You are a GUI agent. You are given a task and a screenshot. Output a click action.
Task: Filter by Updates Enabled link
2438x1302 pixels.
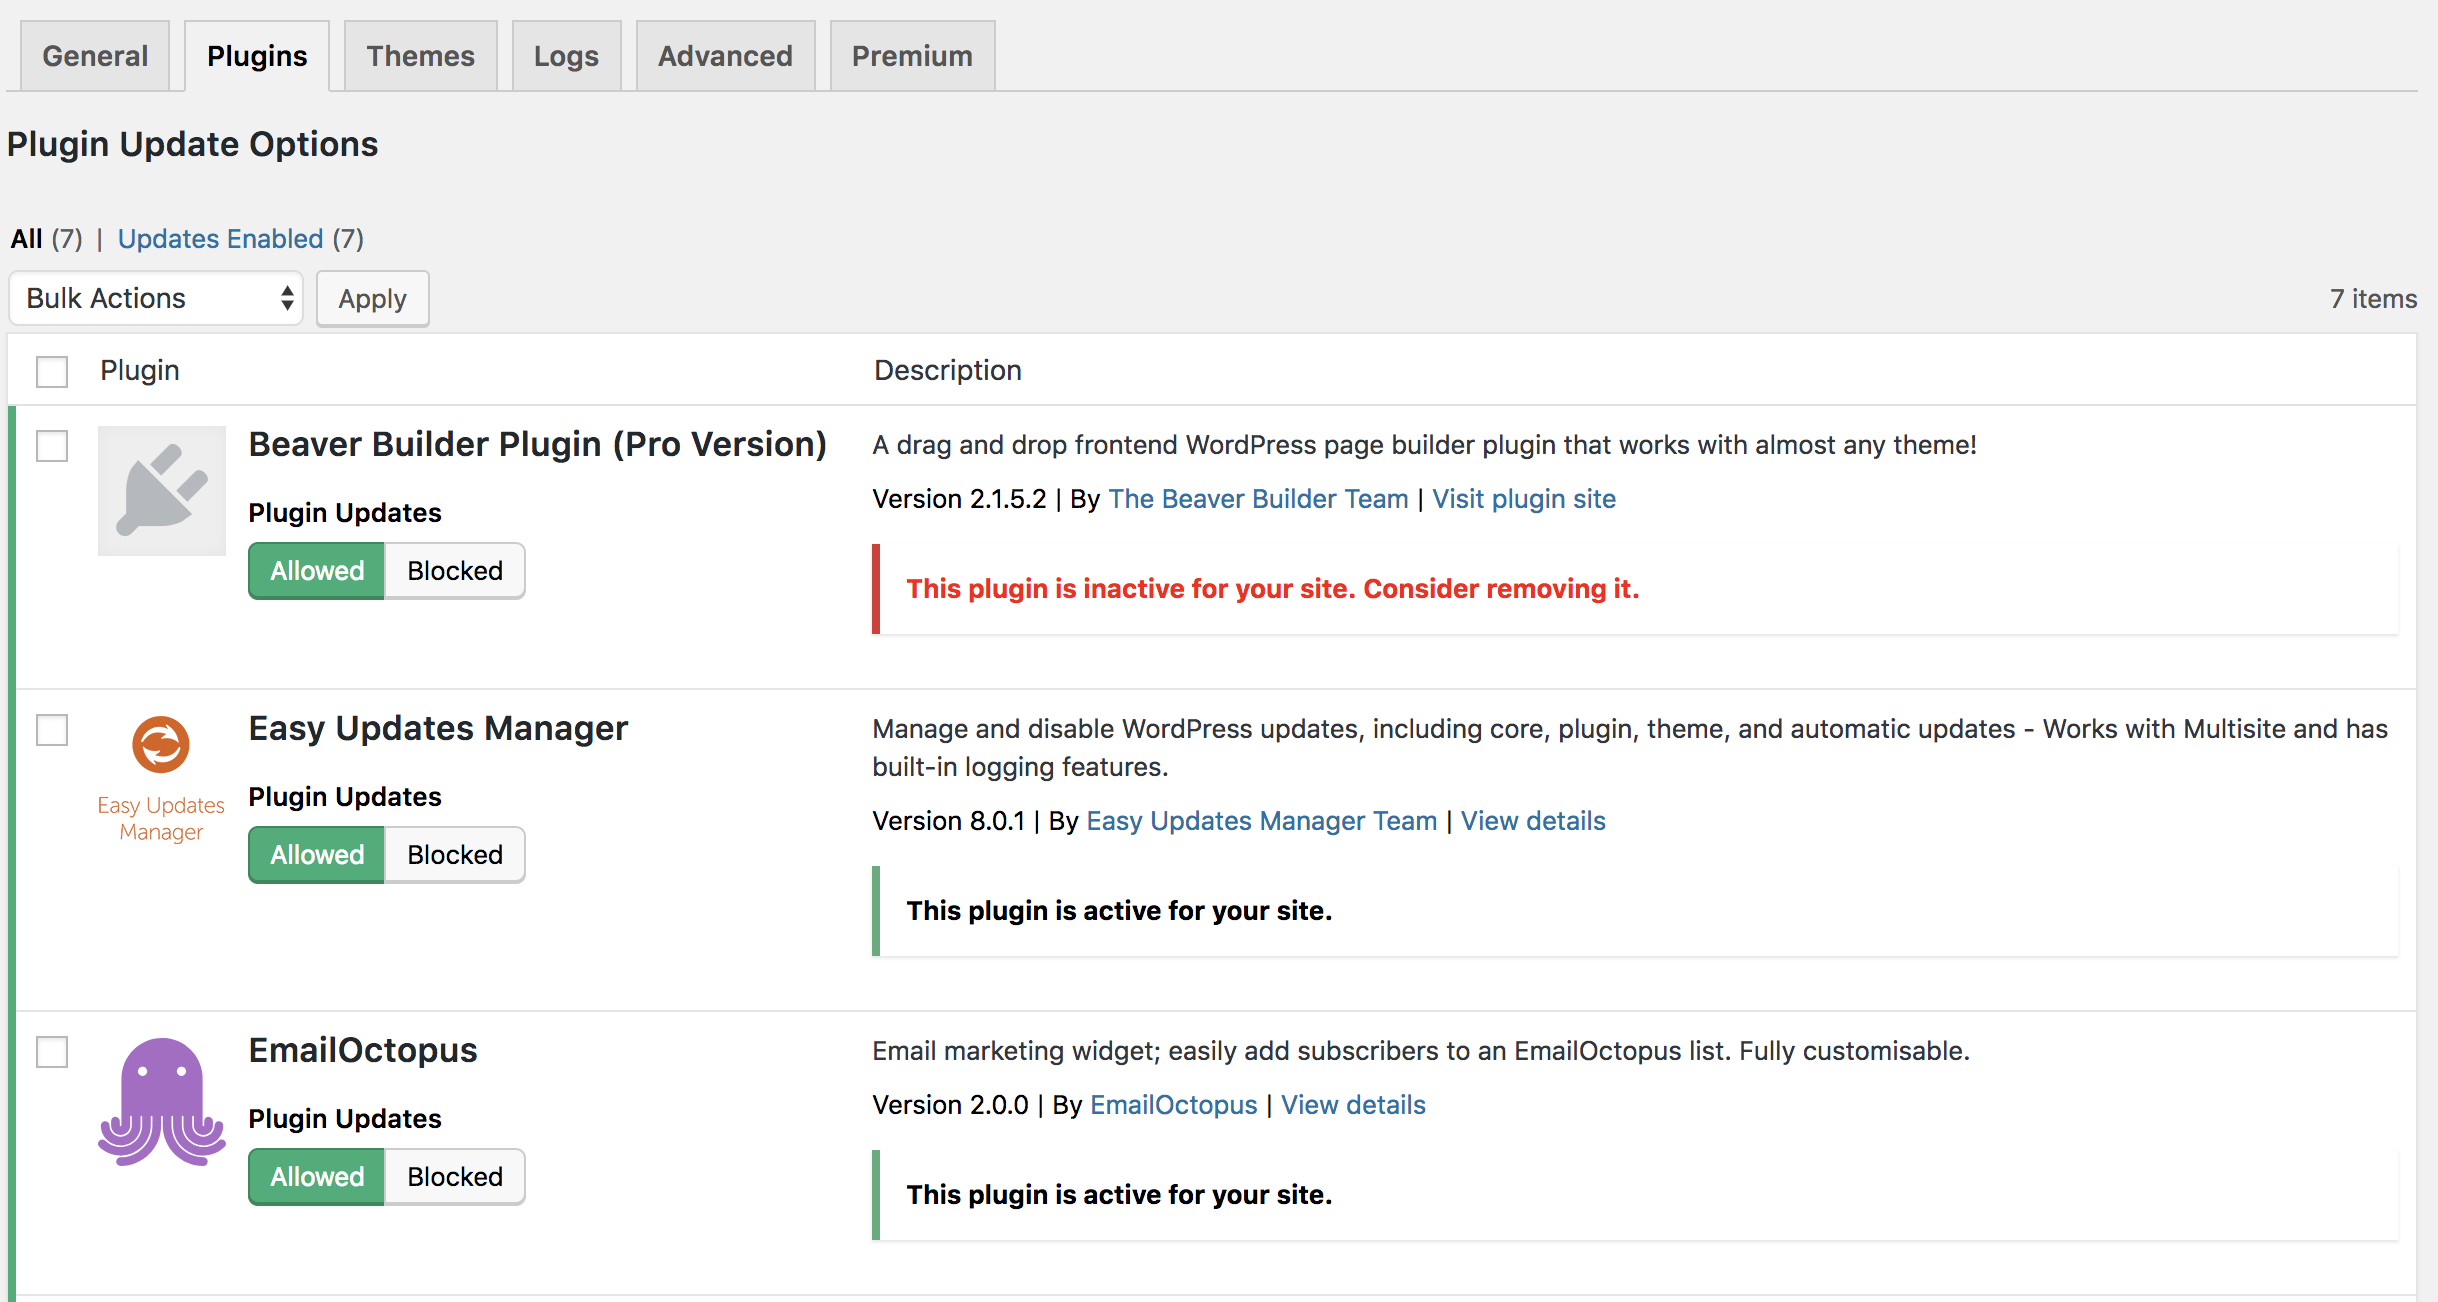220,239
